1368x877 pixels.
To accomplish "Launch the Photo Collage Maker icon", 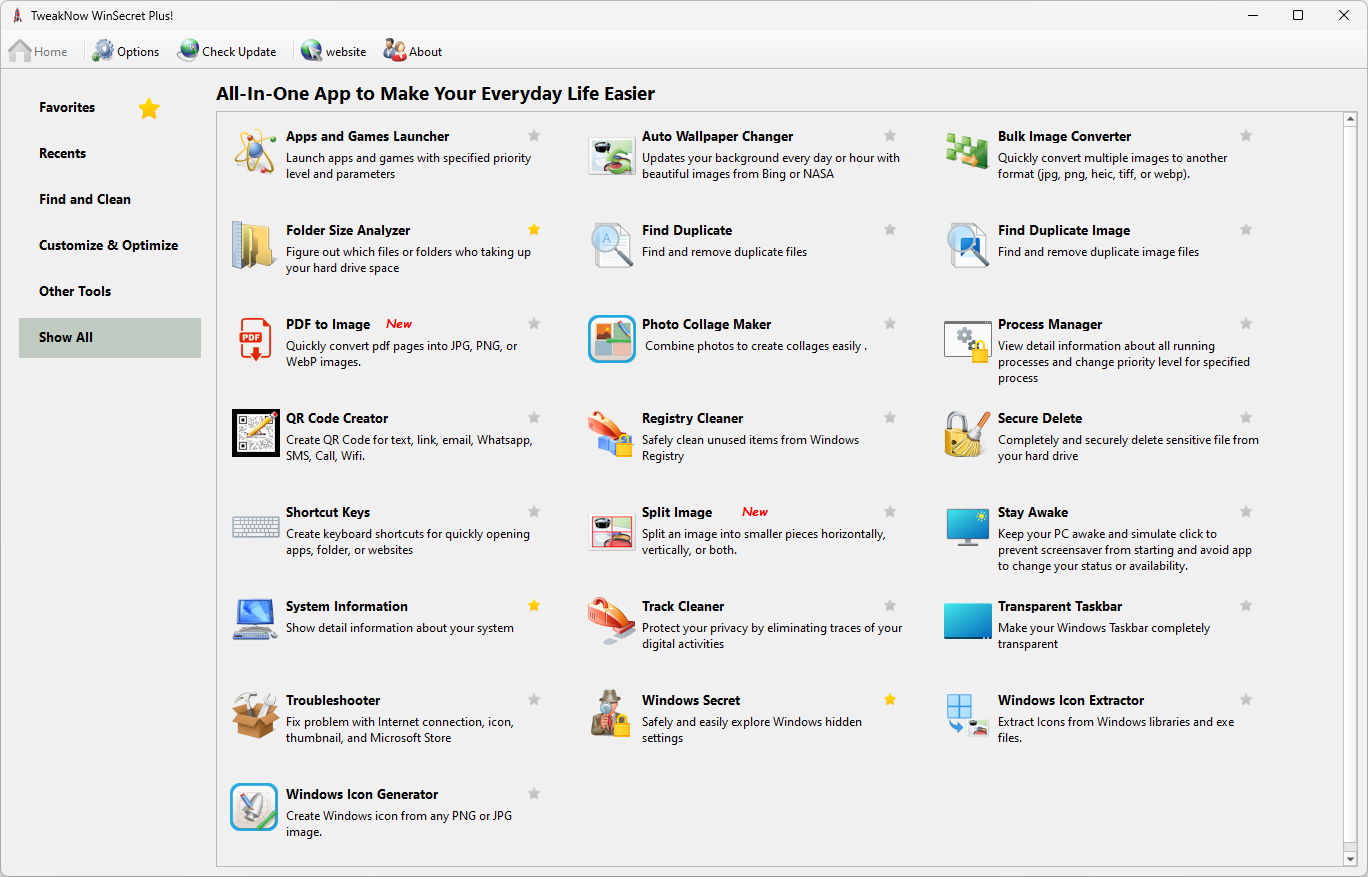I will click(x=612, y=339).
